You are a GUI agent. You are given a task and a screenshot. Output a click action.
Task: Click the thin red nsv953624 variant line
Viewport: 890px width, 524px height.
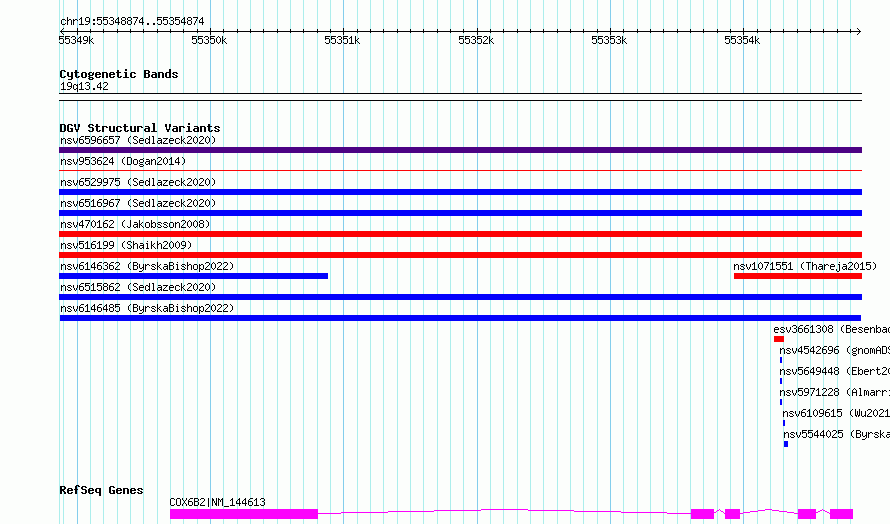tap(460, 170)
